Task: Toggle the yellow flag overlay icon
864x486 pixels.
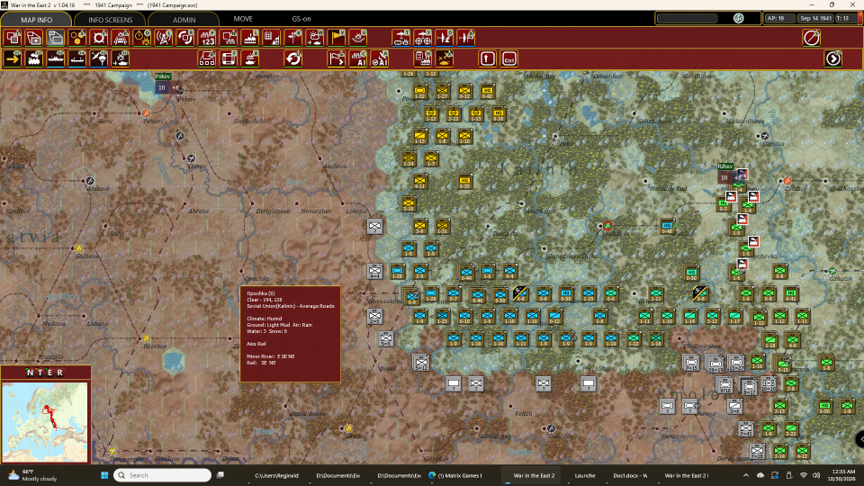Action: point(336,38)
